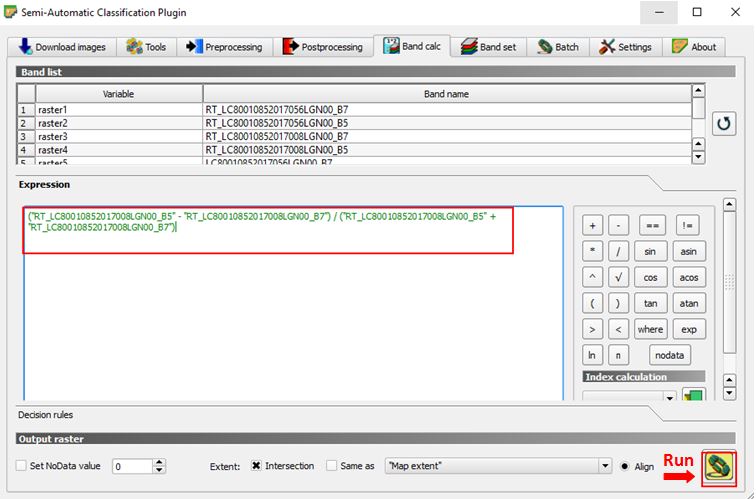Expand the Index calculation dropdown
This screenshot has width=756, height=499.
coord(668,397)
